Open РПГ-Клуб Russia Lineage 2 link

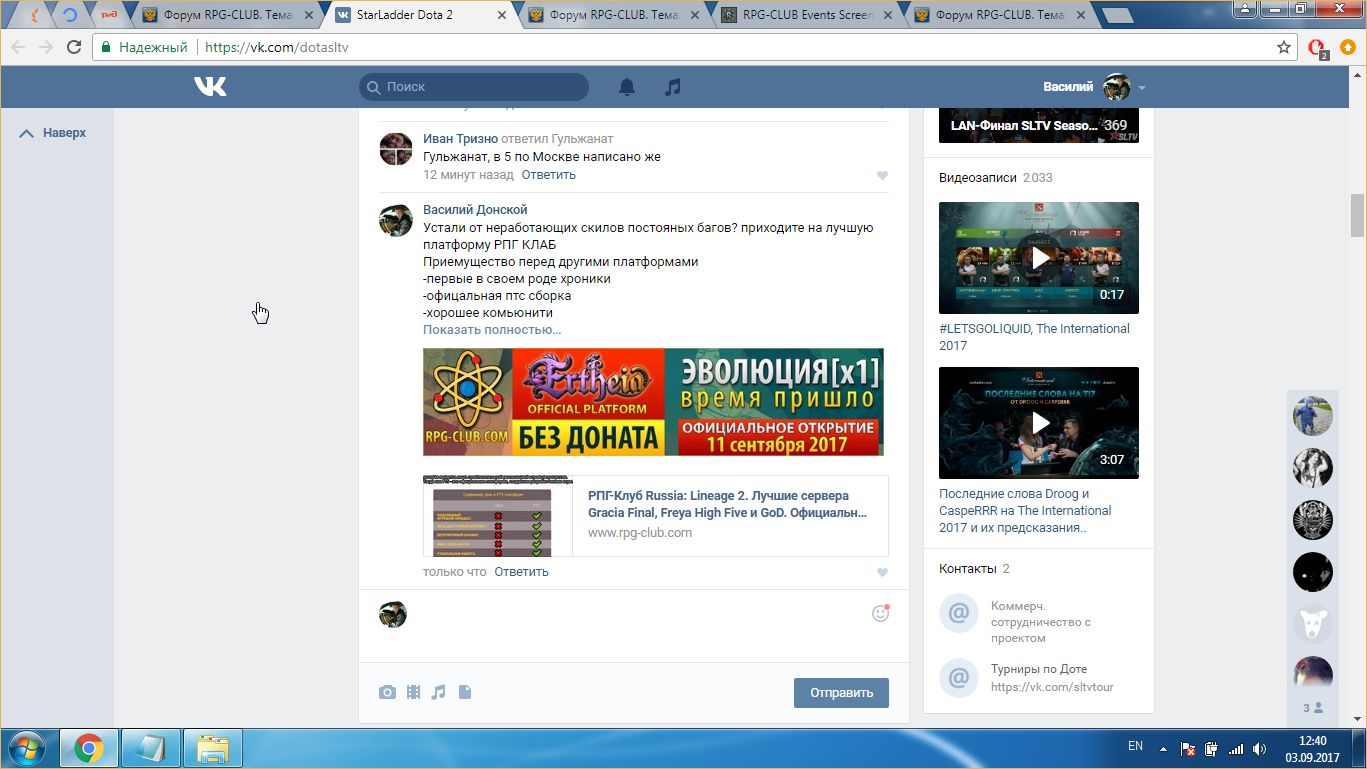tap(727, 504)
